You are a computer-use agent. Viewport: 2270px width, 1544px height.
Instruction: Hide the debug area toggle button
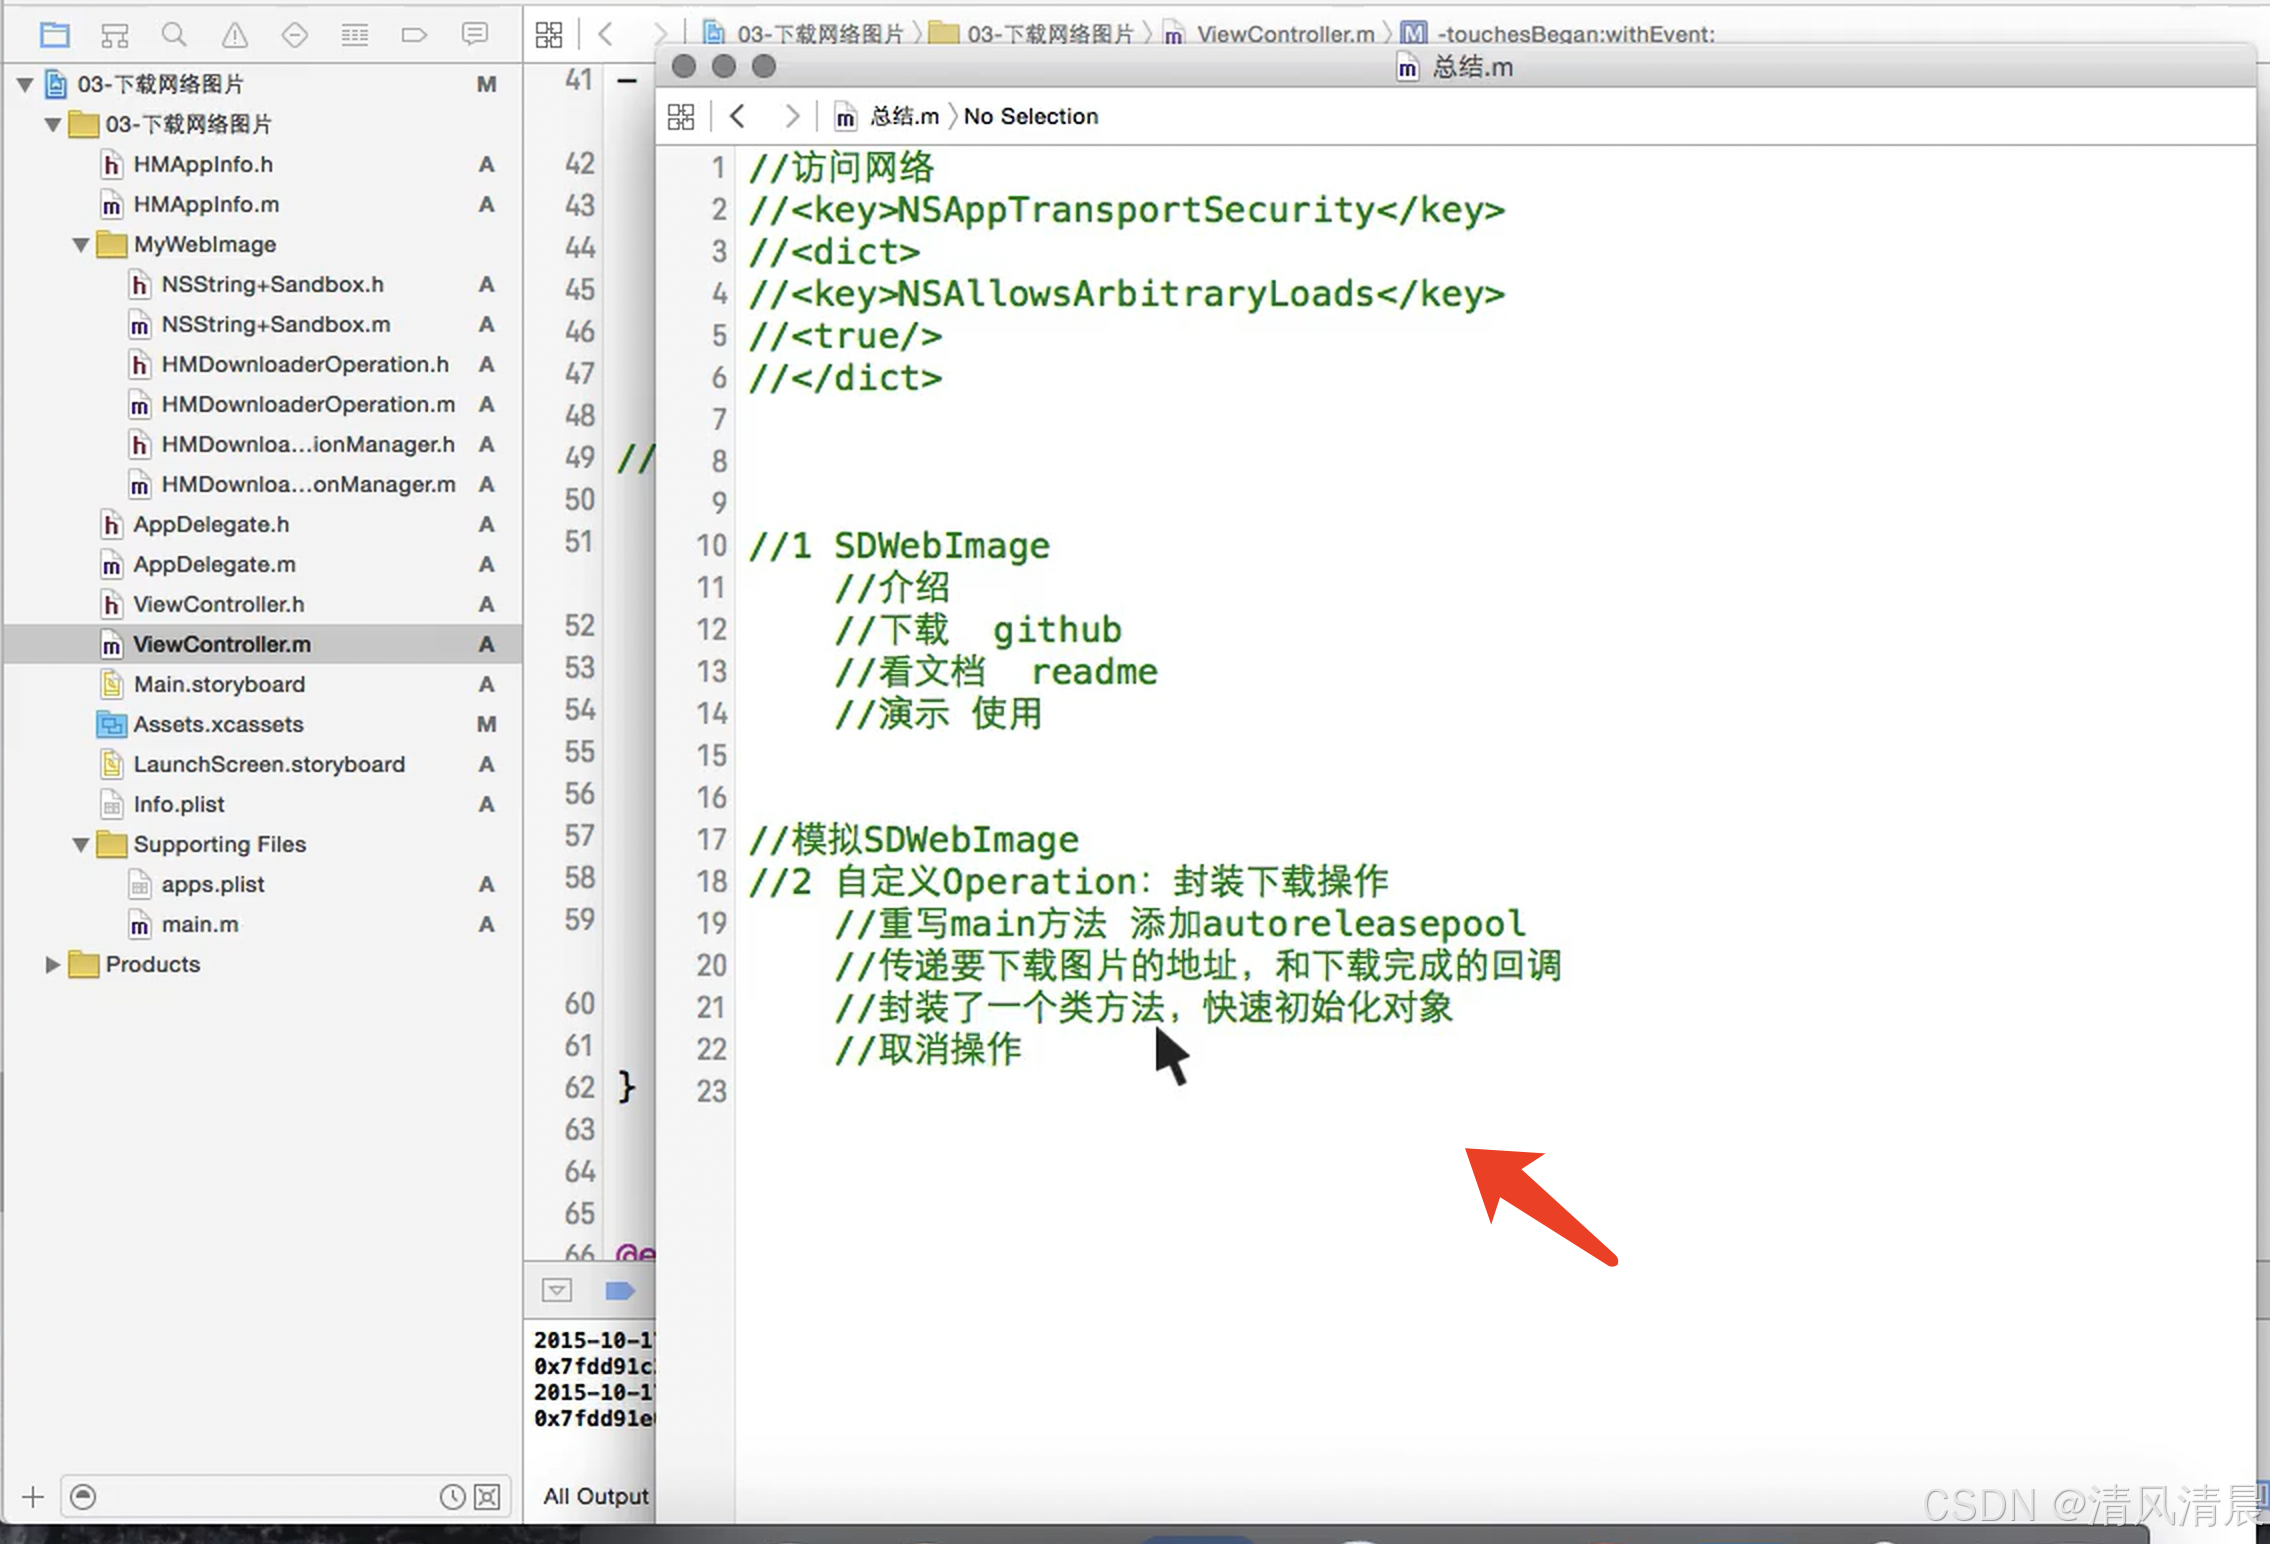pos(557,1290)
